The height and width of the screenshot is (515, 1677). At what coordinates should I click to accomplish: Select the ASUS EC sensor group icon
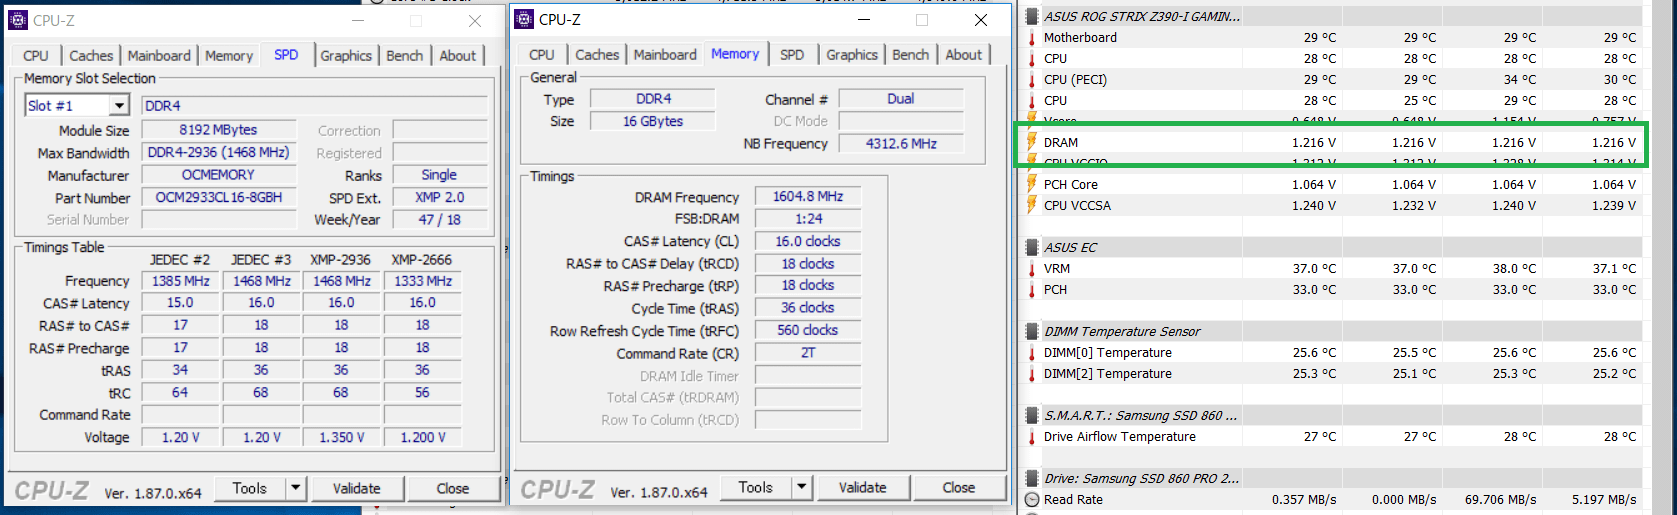pos(1032,247)
